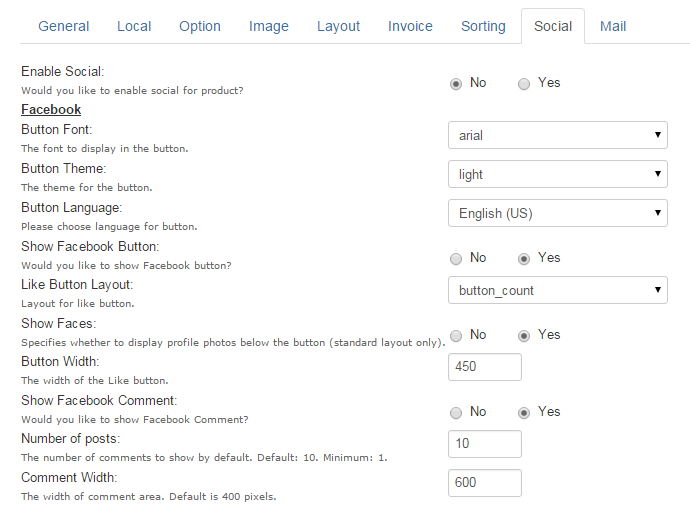Click the Button Width input field
Viewport: 690px width, 505px height.
coord(485,367)
